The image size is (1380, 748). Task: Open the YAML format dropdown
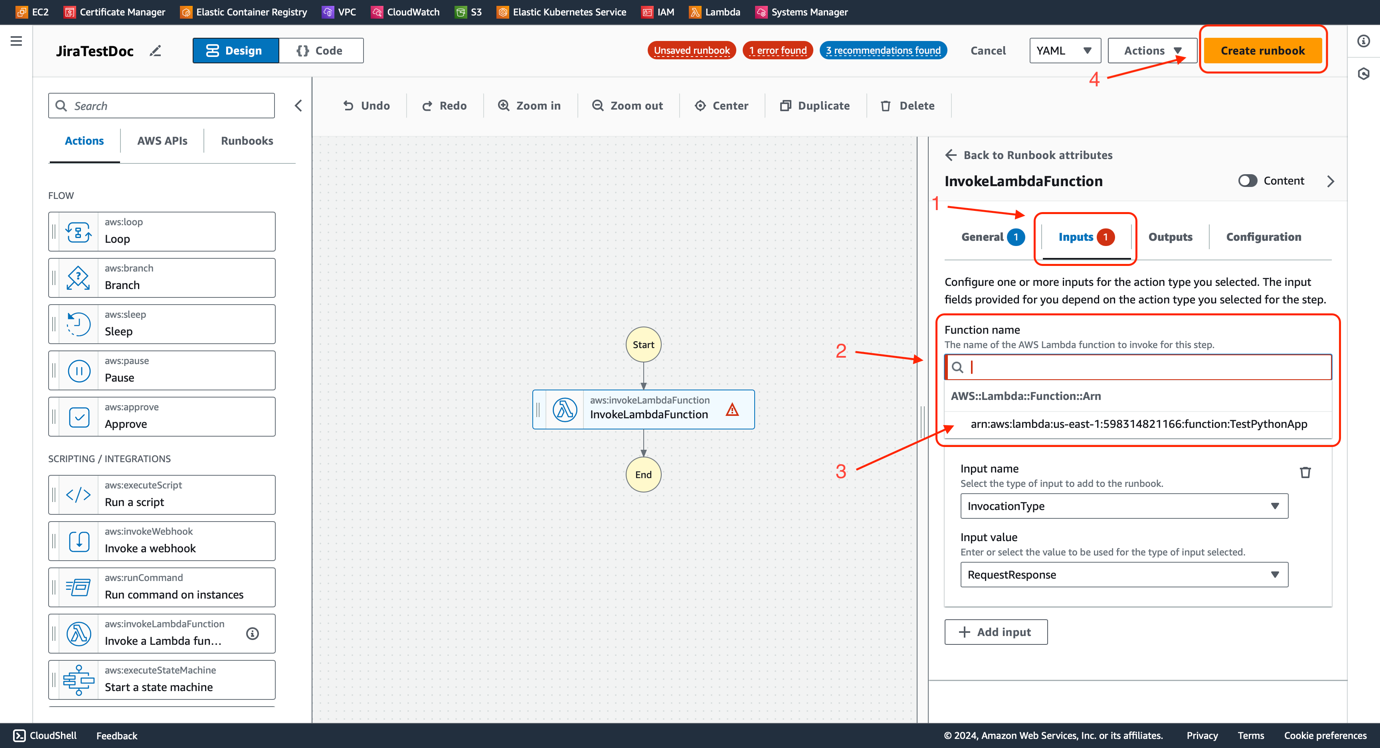[x=1065, y=50]
